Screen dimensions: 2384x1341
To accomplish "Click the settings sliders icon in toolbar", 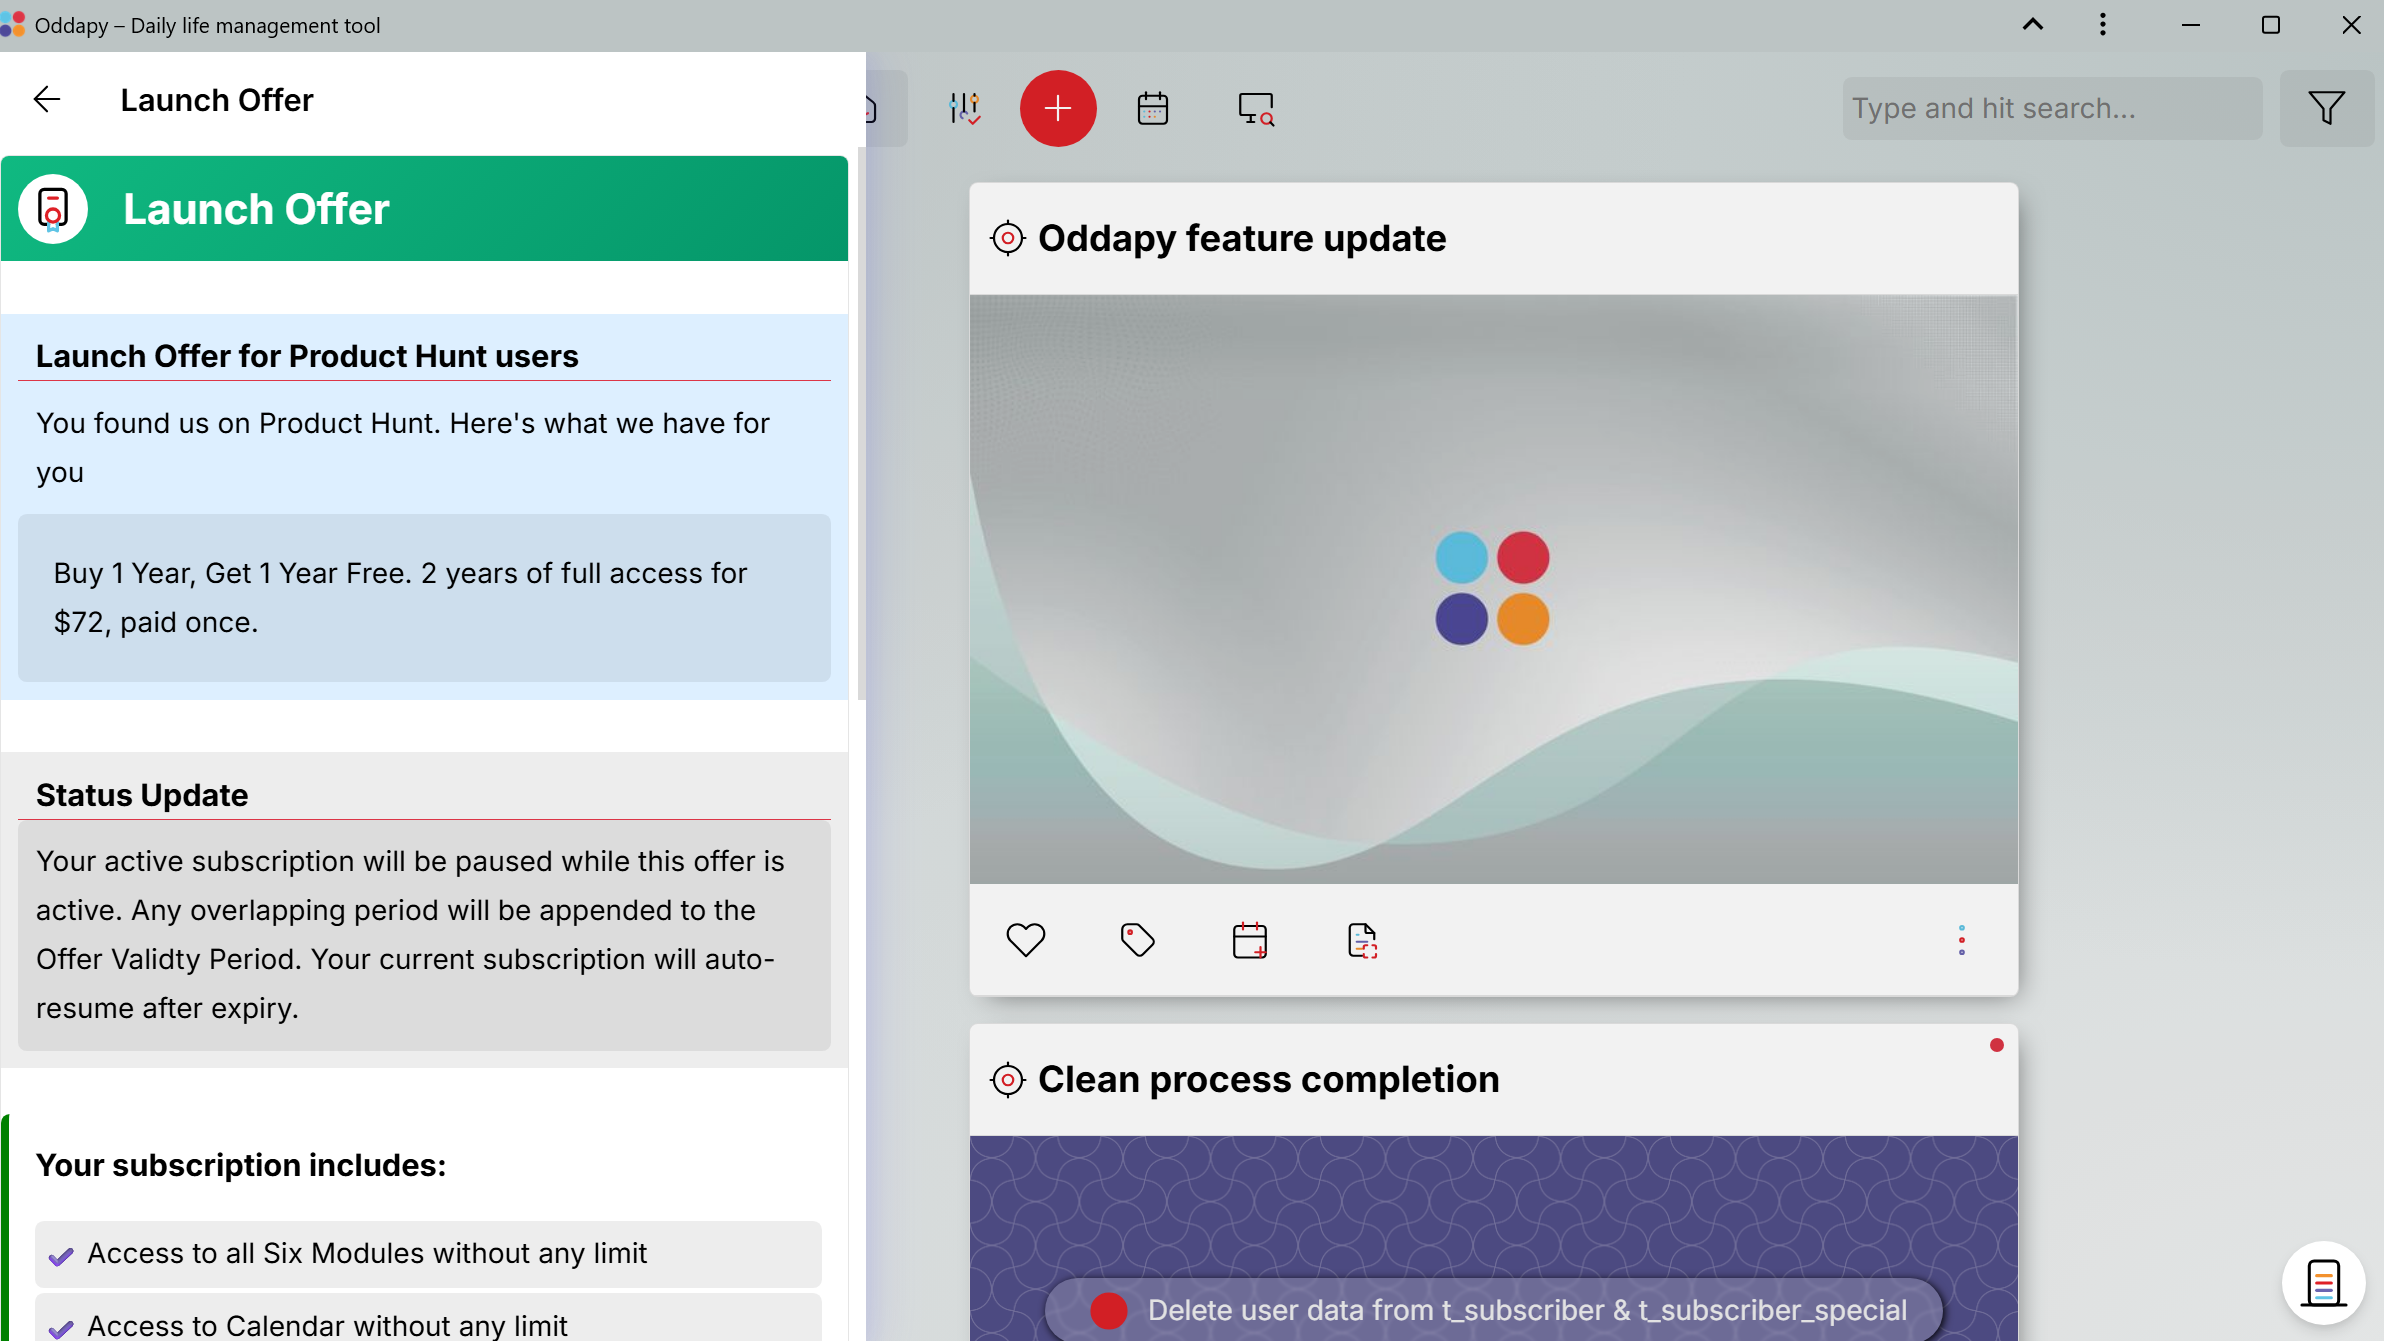I will pyautogui.click(x=964, y=108).
